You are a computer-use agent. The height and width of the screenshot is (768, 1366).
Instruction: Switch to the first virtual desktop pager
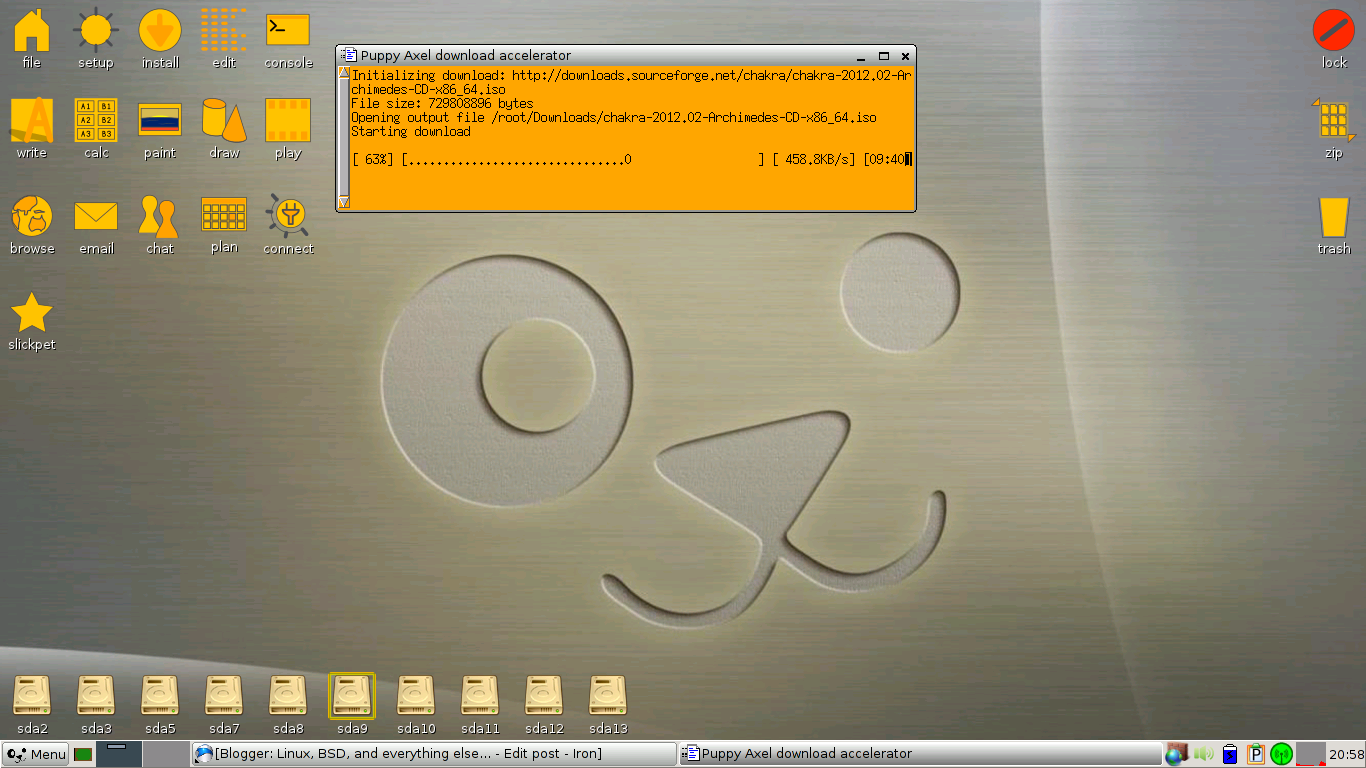coord(118,754)
